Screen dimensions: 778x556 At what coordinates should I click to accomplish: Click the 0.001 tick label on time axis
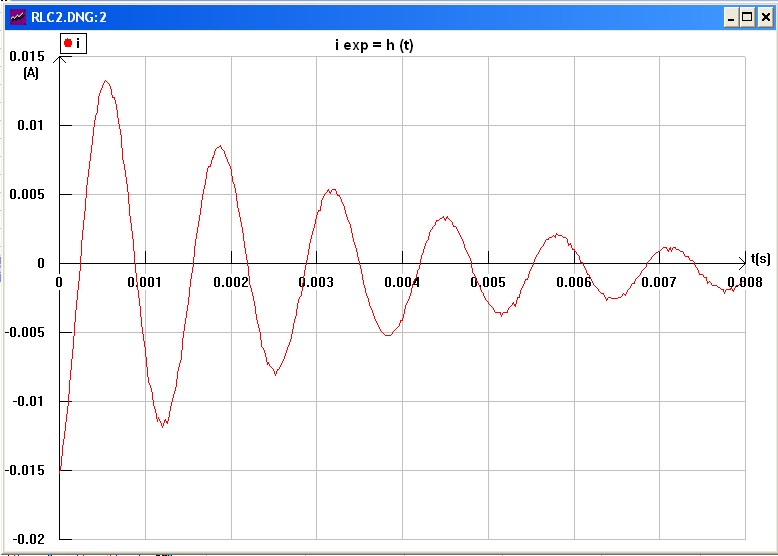click(144, 282)
